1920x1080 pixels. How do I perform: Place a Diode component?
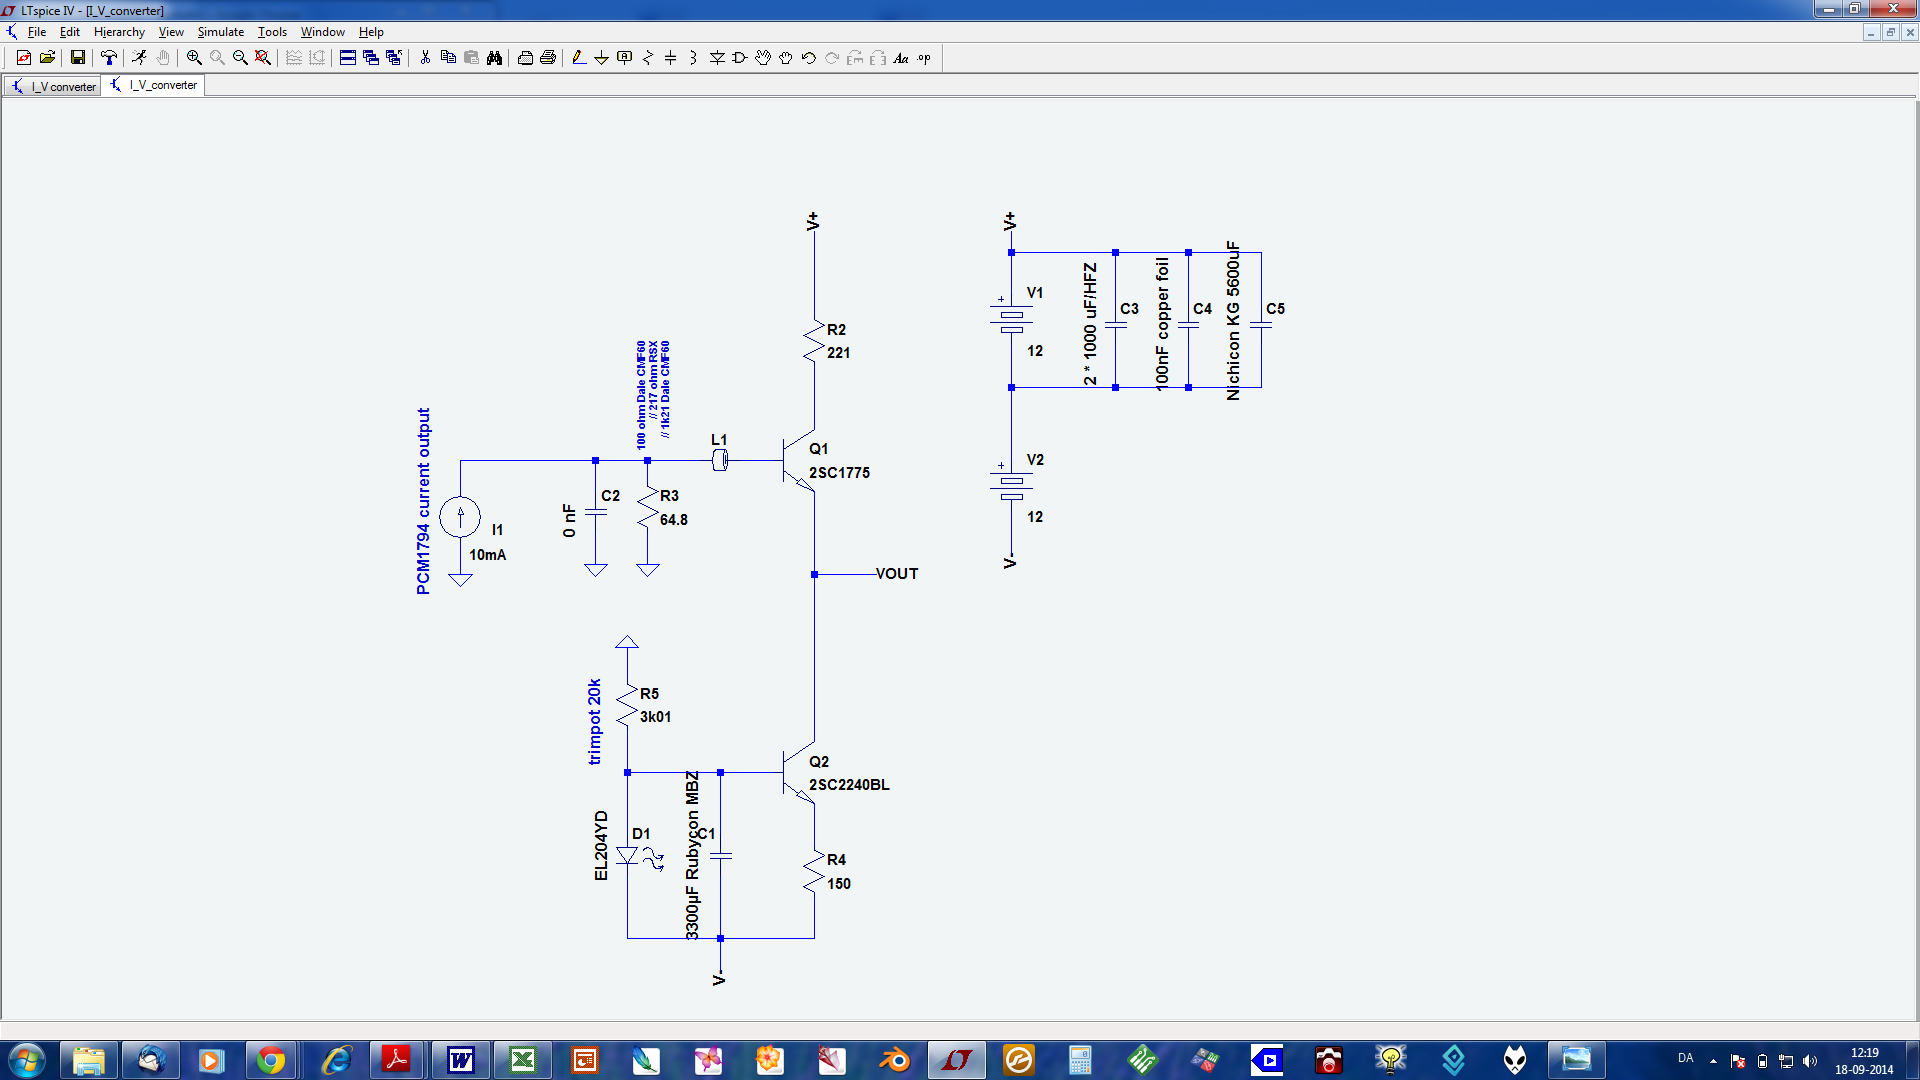coord(717,58)
